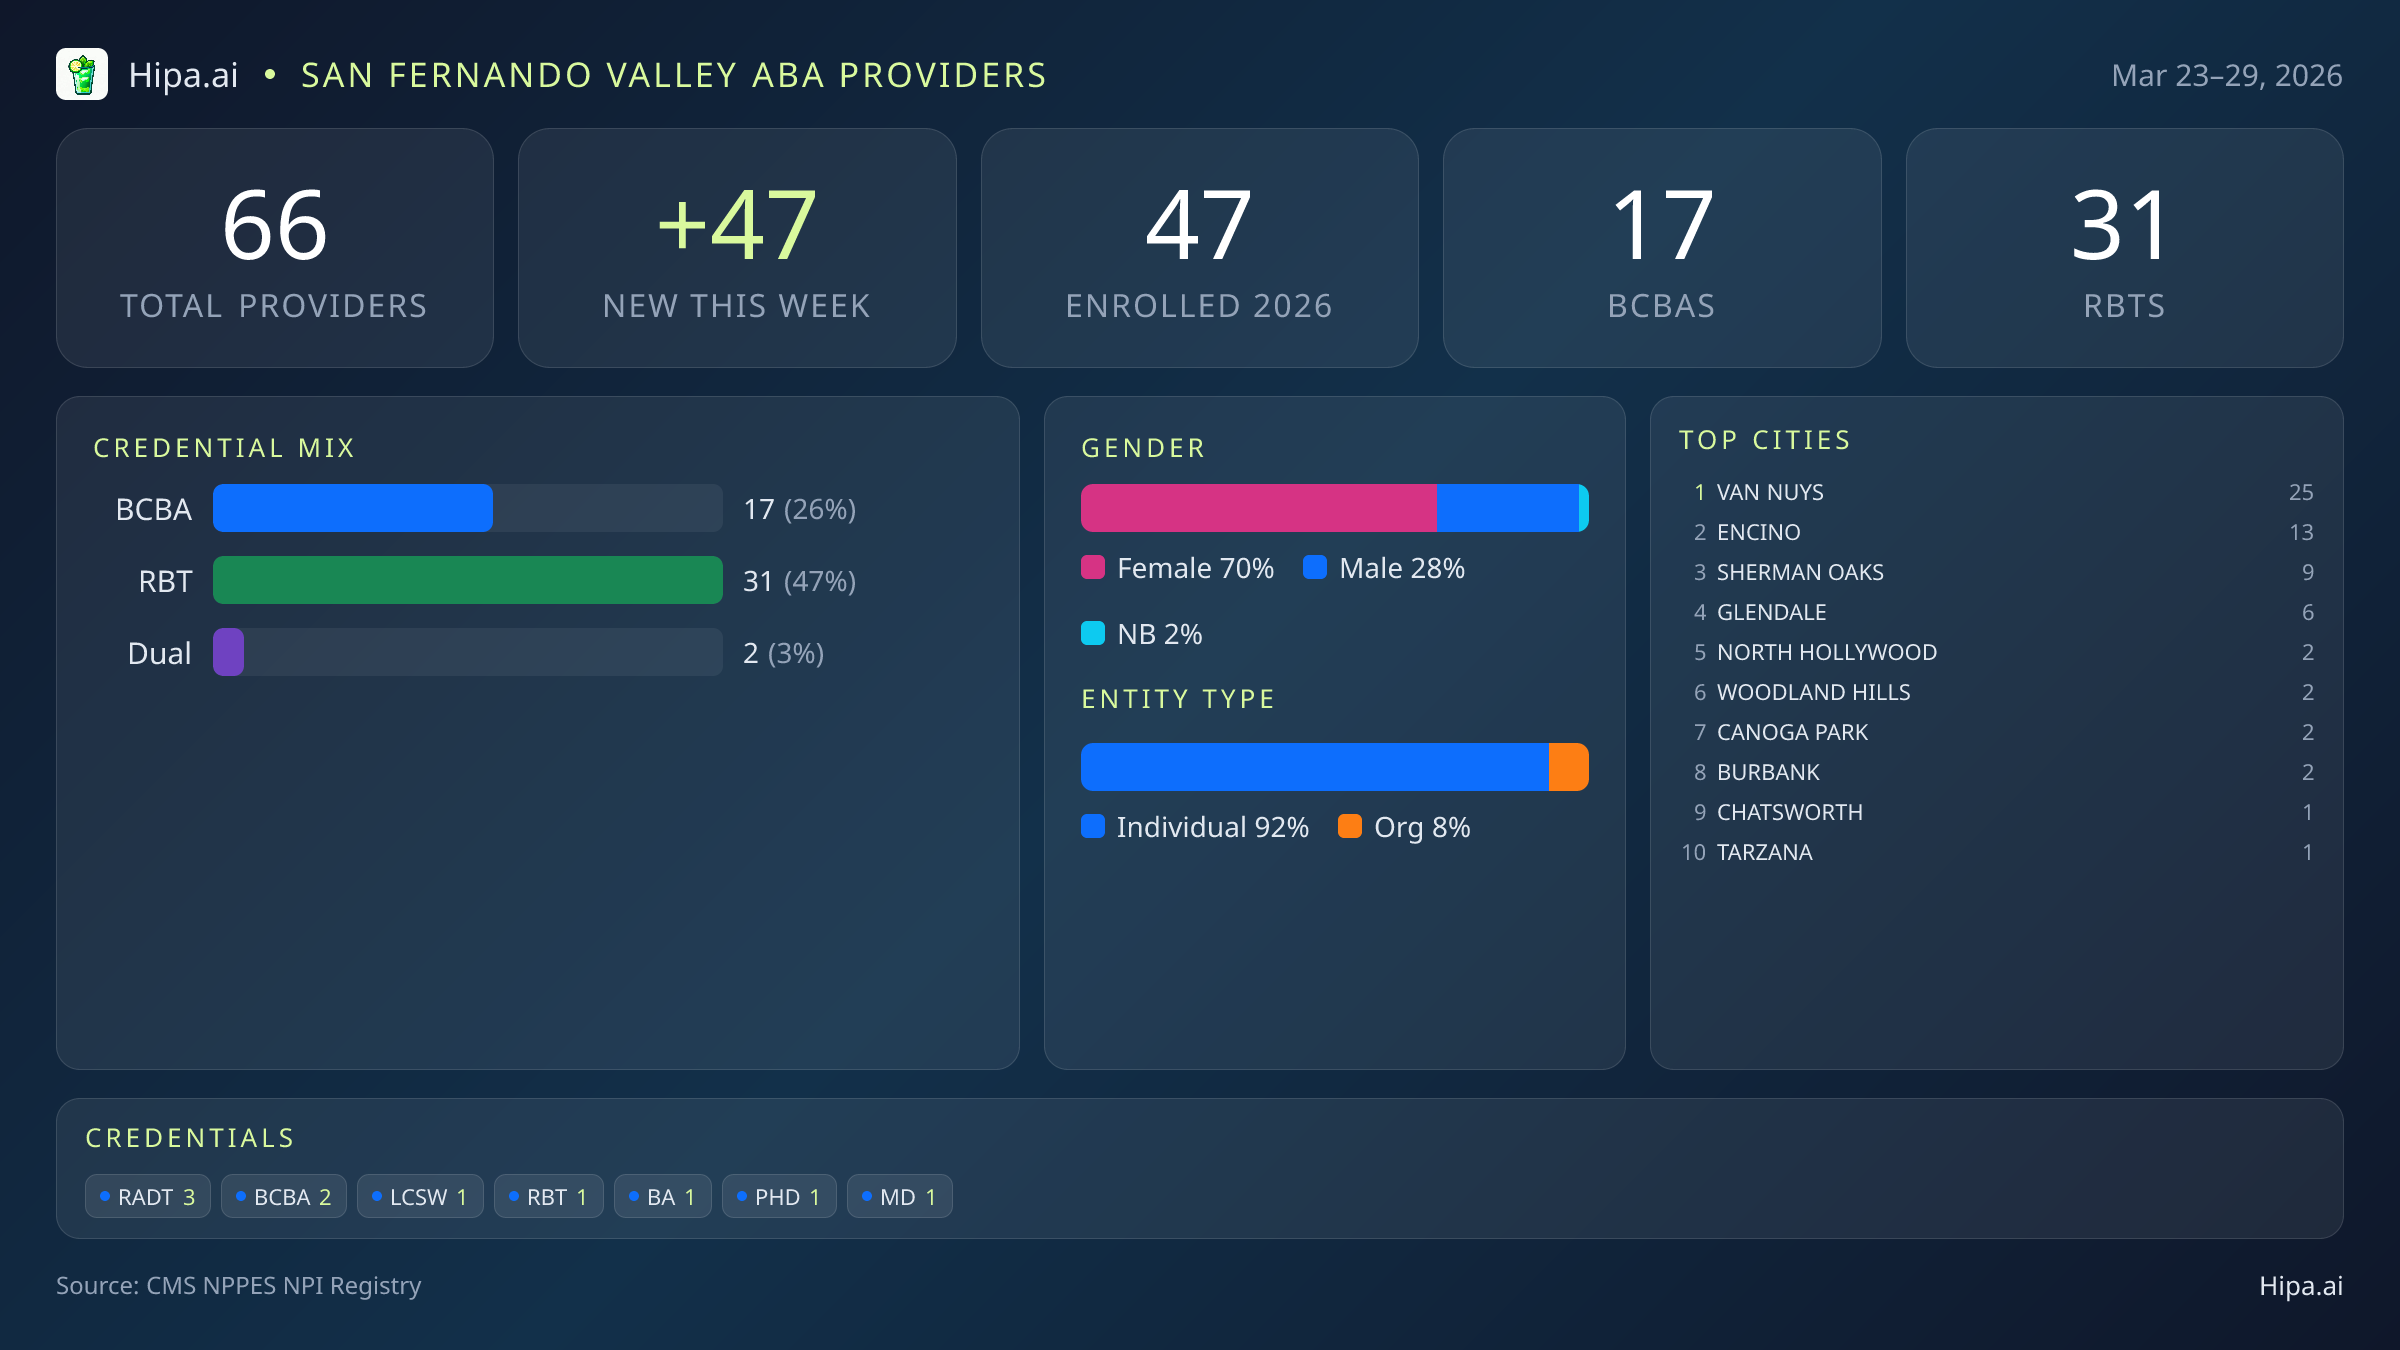
Task: Toggle the RBT 1 credential chip
Action: click(x=549, y=1195)
